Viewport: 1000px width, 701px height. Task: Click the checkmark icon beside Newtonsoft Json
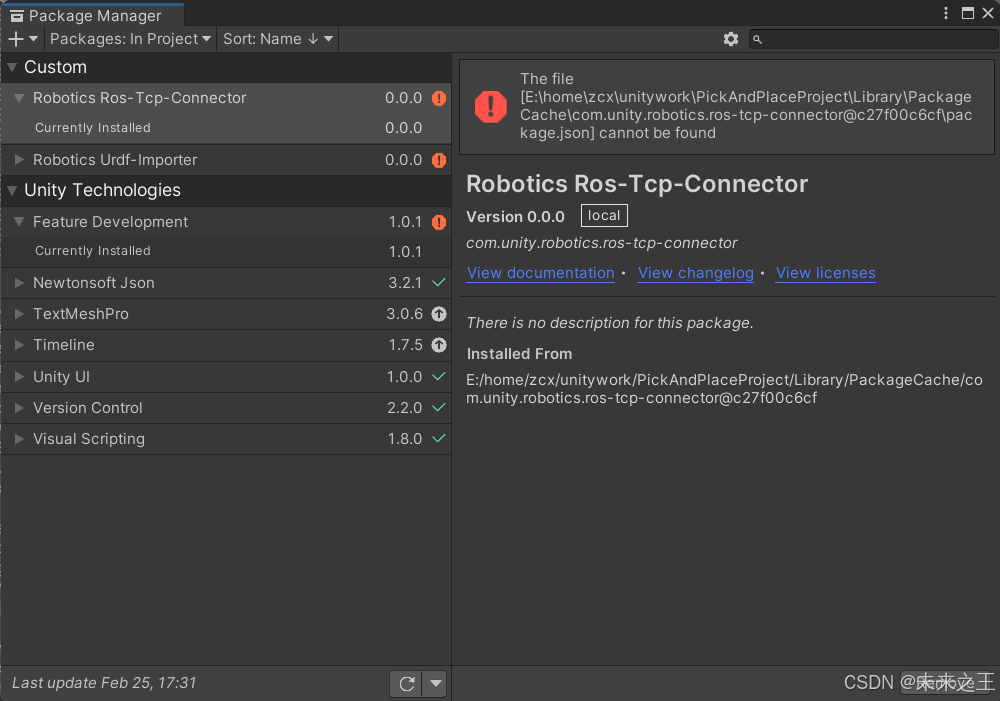[439, 283]
